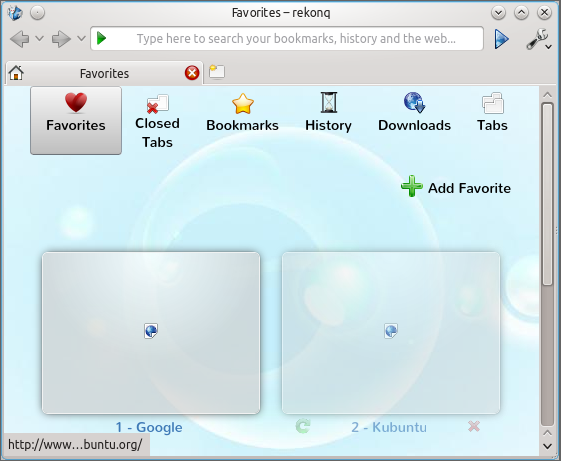Reload the Kubuntu preview with green arrow
The image size is (561, 461).
pos(303,426)
